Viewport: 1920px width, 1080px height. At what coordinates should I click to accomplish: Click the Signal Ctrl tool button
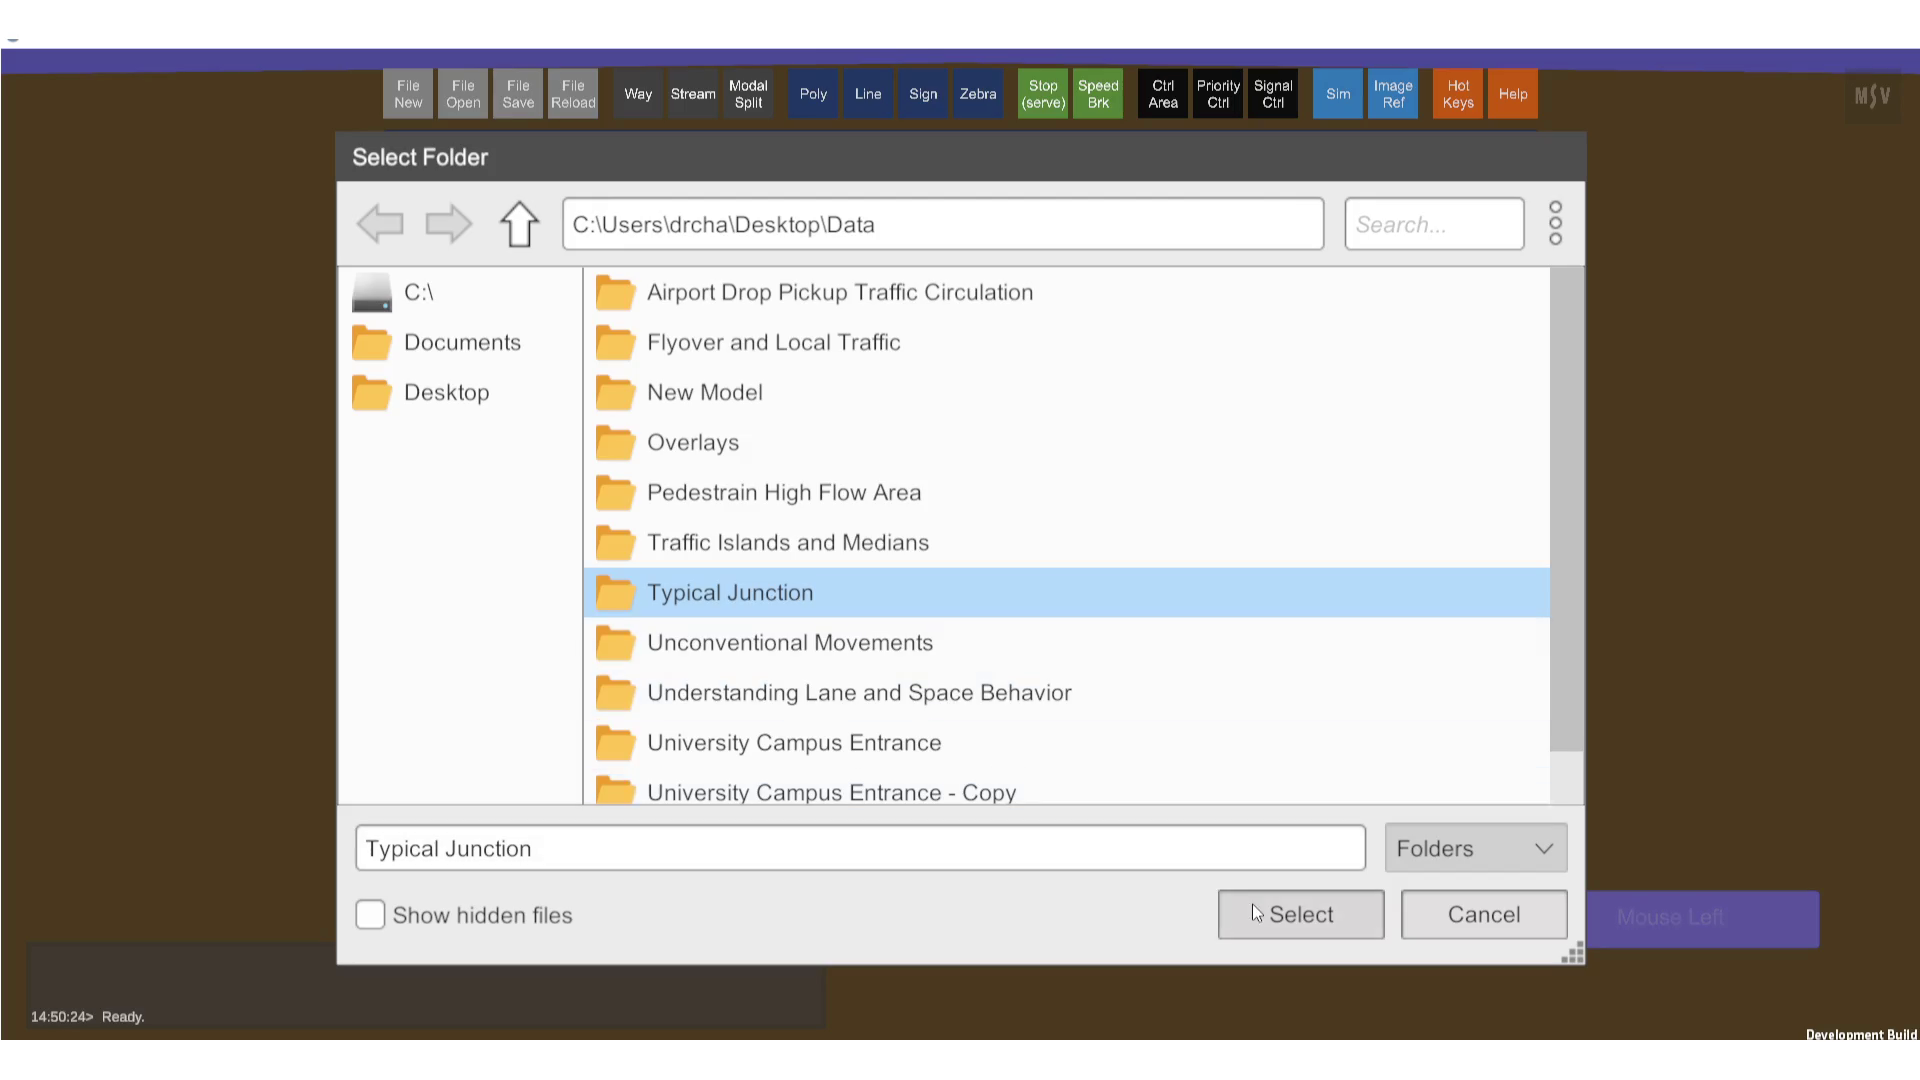coord(1272,94)
